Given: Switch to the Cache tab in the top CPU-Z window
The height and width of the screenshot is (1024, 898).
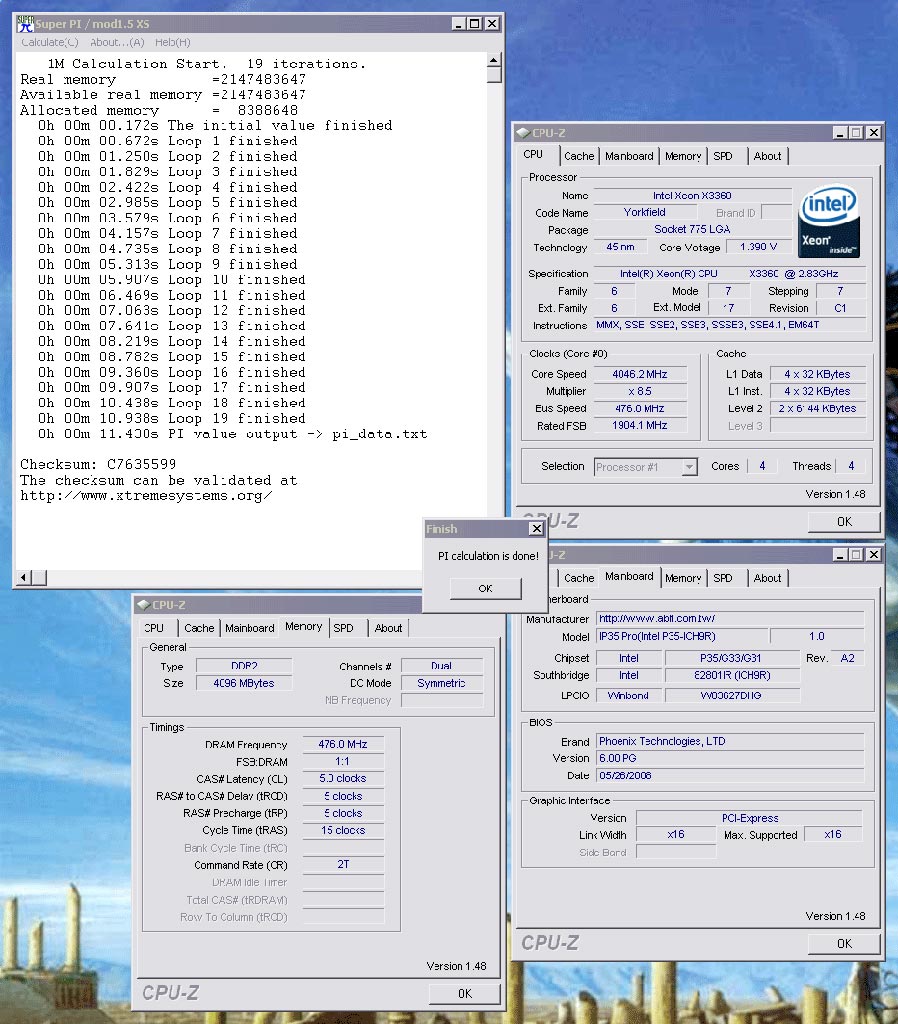Looking at the screenshot, I should tap(579, 156).
